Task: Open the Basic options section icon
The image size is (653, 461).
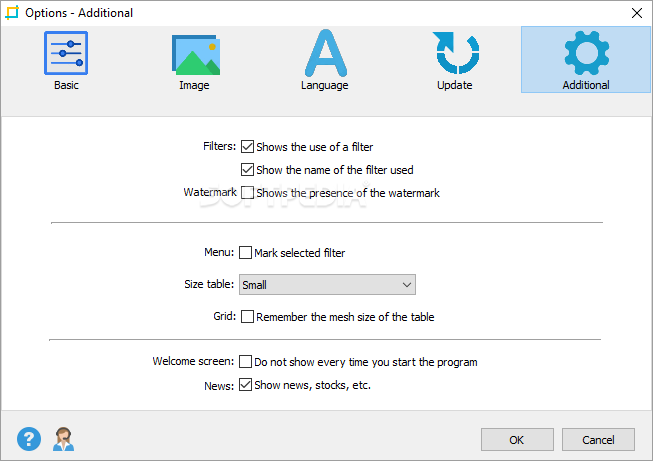Action: coord(66,53)
